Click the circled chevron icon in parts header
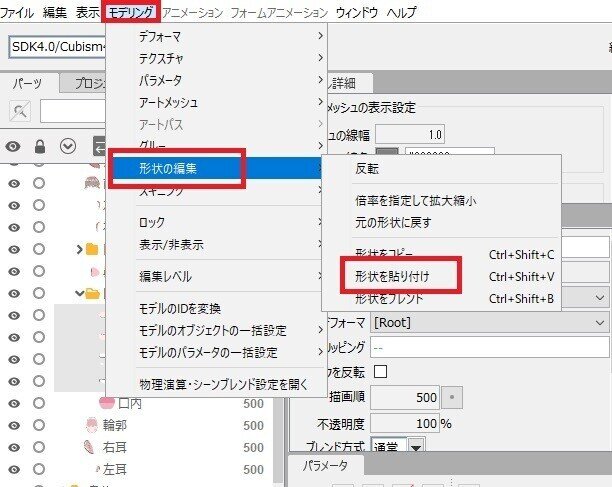The height and width of the screenshot is (487, 612). (68, 146)
